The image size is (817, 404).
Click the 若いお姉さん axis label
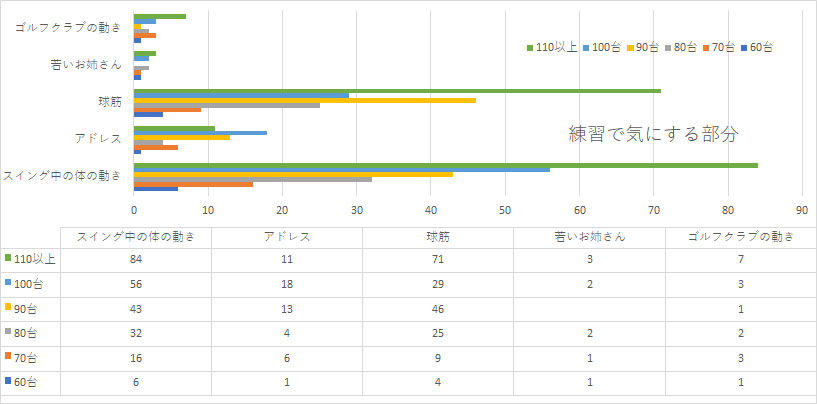tap(86, 65)
